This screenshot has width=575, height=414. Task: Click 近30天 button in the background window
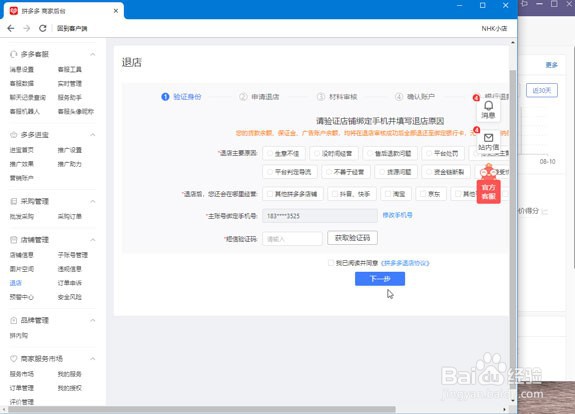pos(542,90)
